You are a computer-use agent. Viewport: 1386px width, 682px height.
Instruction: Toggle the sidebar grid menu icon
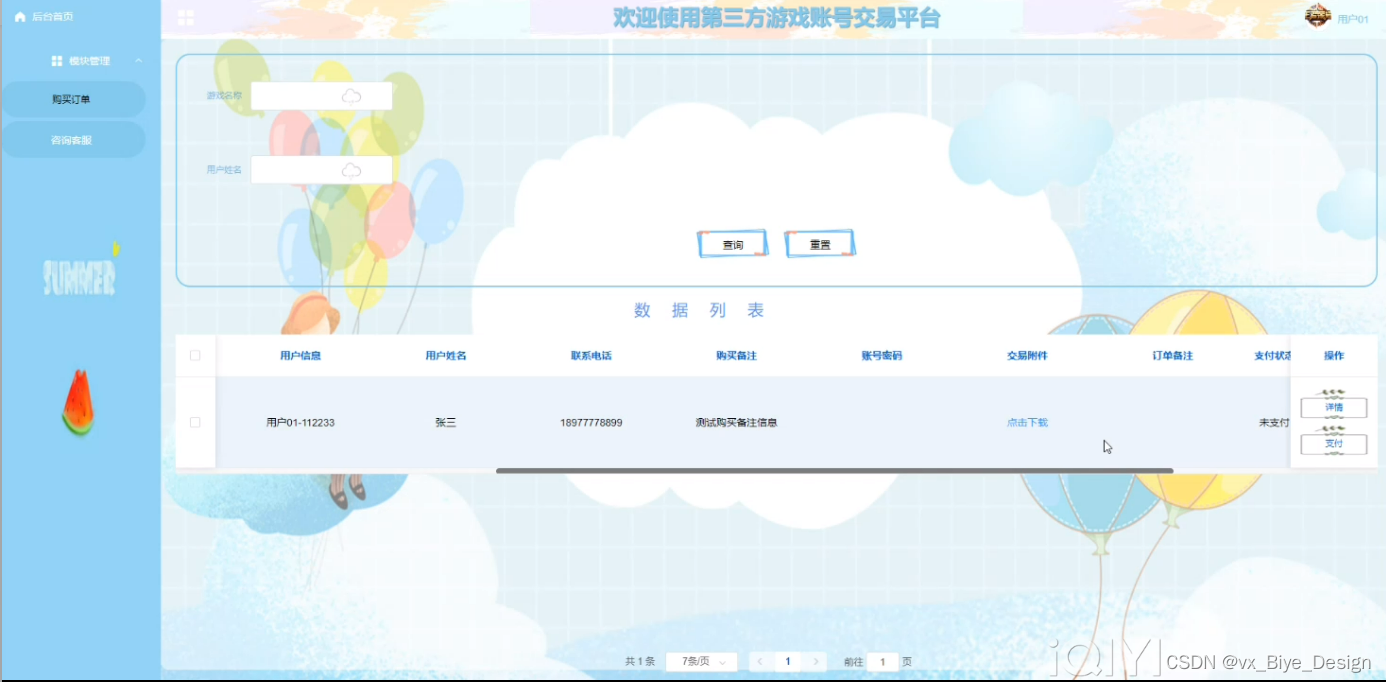[x=186, y=17]
